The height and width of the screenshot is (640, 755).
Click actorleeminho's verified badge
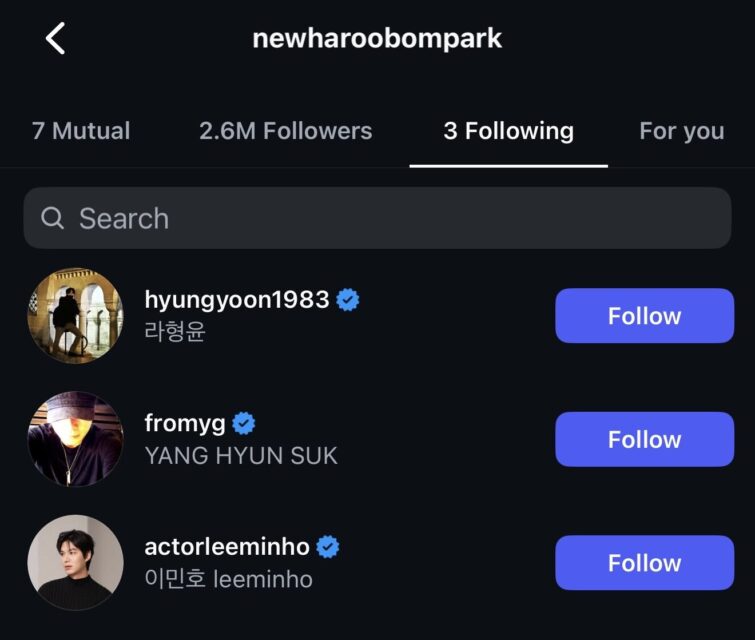click(x=328, y=547)
